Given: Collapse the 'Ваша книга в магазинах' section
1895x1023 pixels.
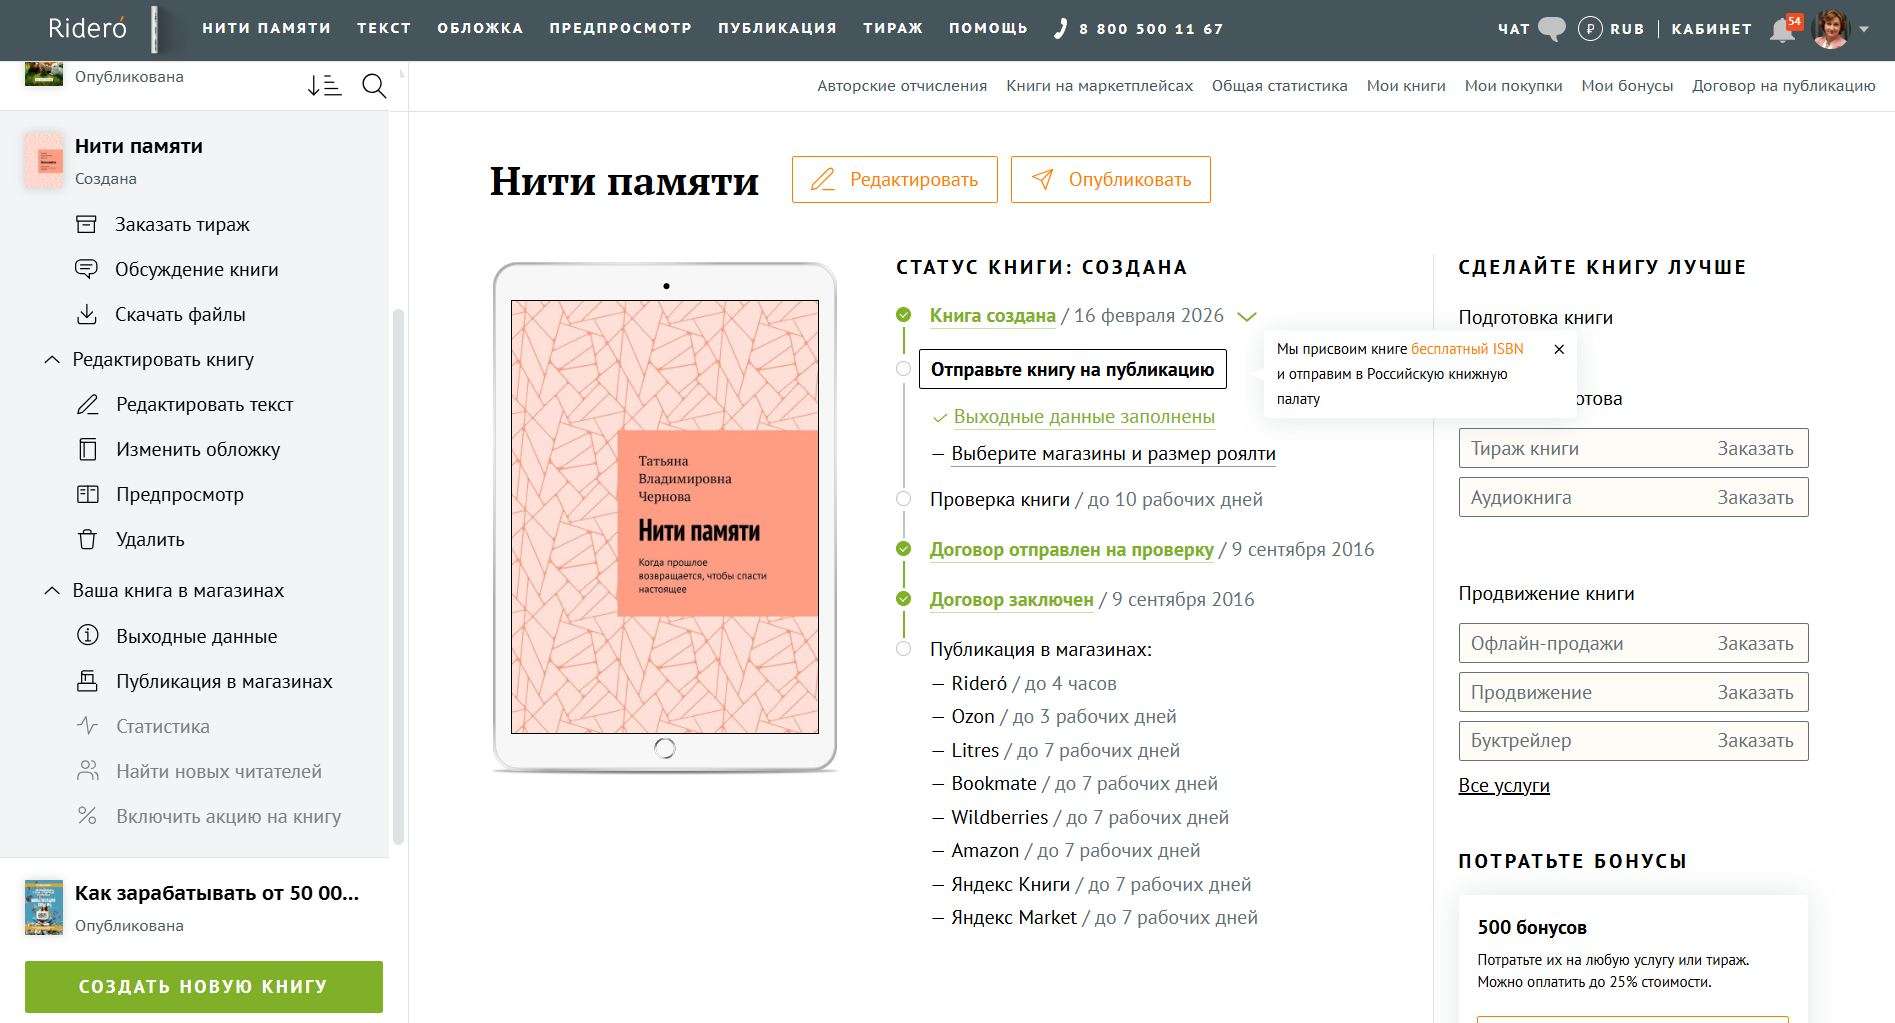Looking at the screenshot, I should point(52,590).
